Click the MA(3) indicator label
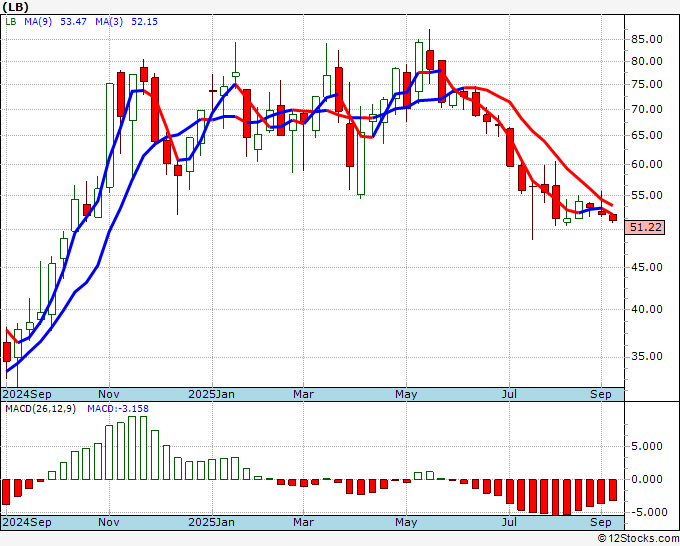This screenshot has width=680, height=546. 109,22
